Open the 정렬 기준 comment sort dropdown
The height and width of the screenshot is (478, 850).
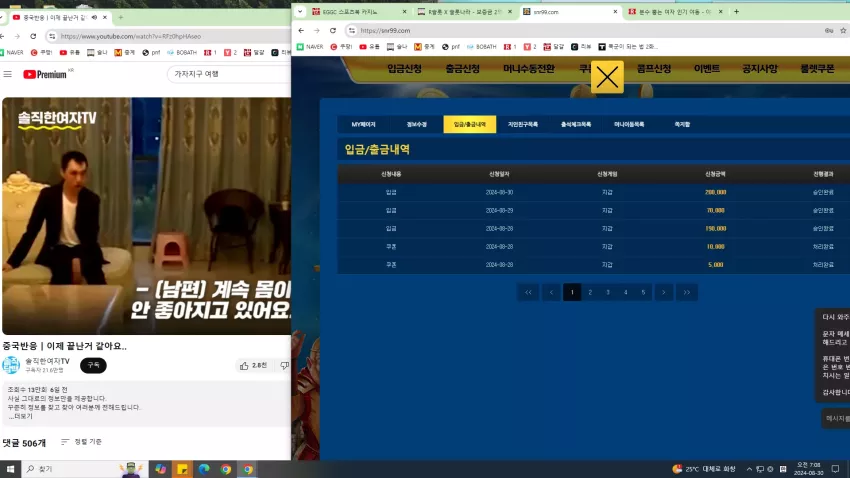click(81, 442)
